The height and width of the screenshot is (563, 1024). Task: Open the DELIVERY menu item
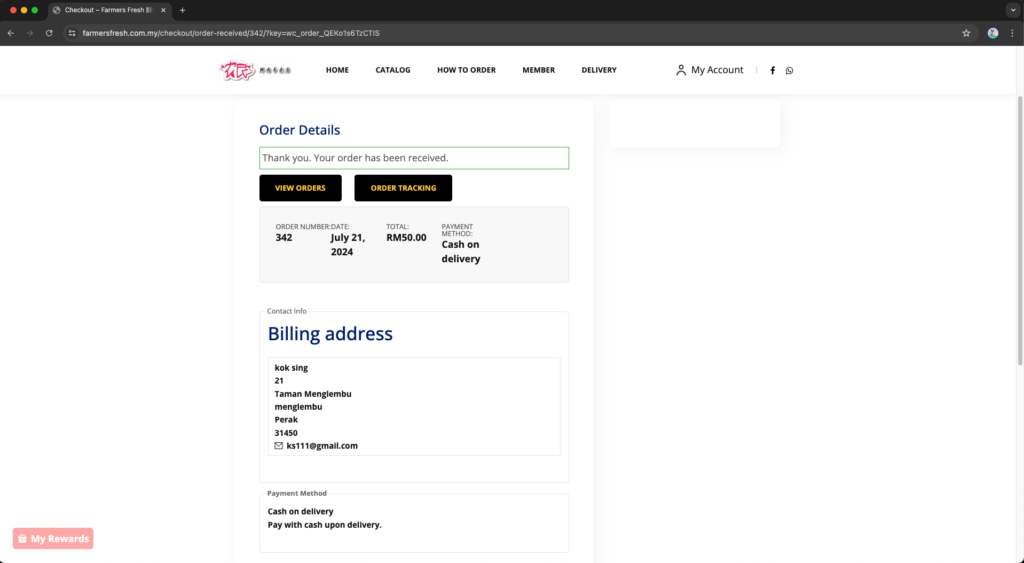[599, 70]
